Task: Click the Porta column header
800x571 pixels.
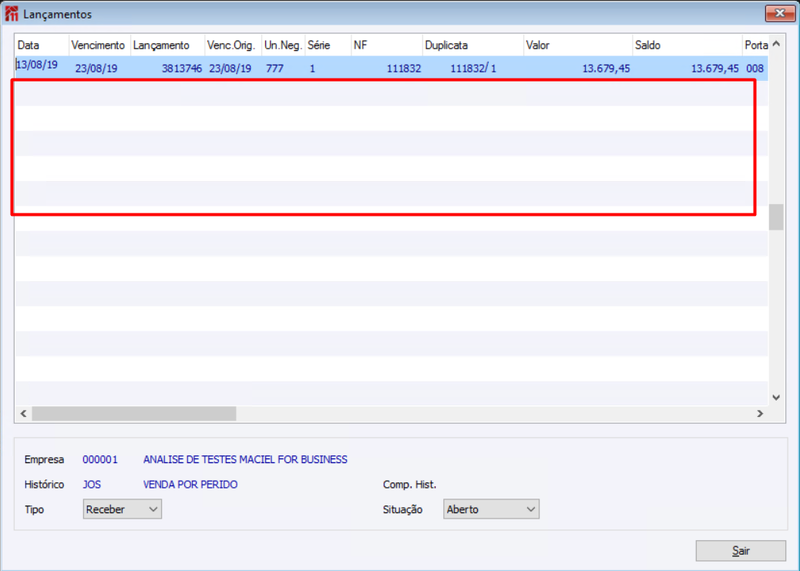Action: pos(756,45)
